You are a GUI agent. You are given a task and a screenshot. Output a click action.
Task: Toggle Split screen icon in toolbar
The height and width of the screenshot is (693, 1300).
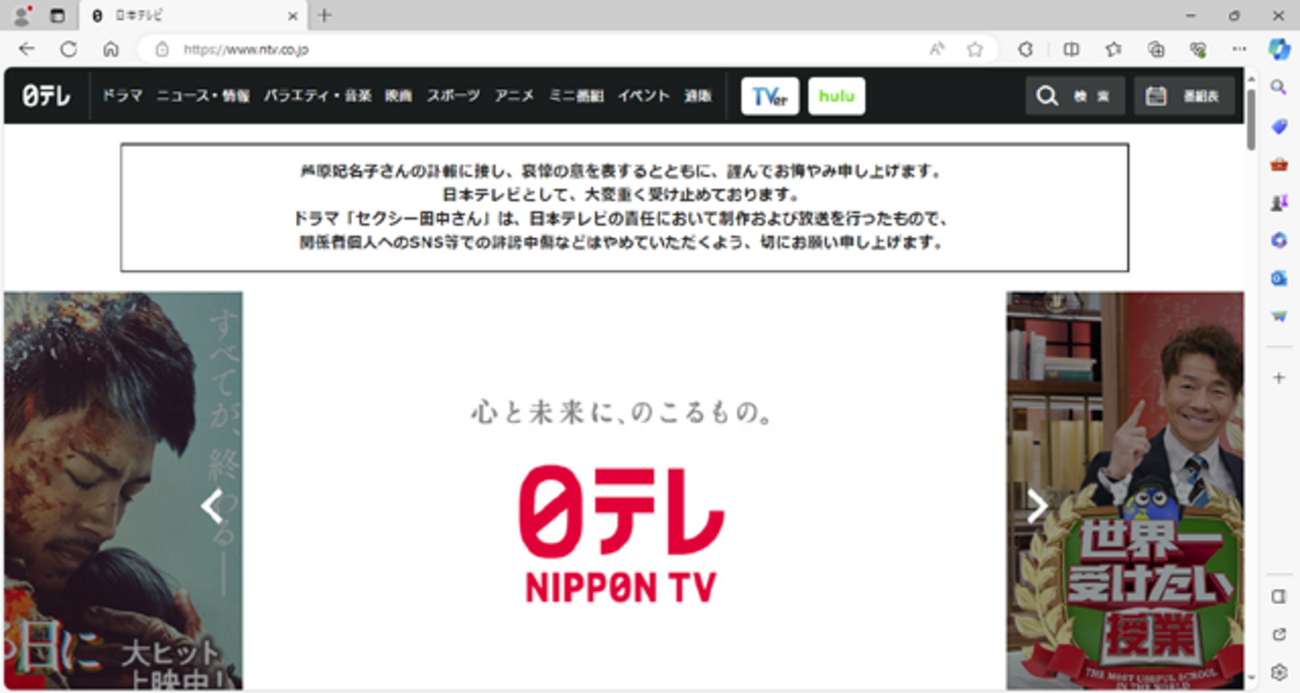pyautogui.click(x=1071, y=49)
